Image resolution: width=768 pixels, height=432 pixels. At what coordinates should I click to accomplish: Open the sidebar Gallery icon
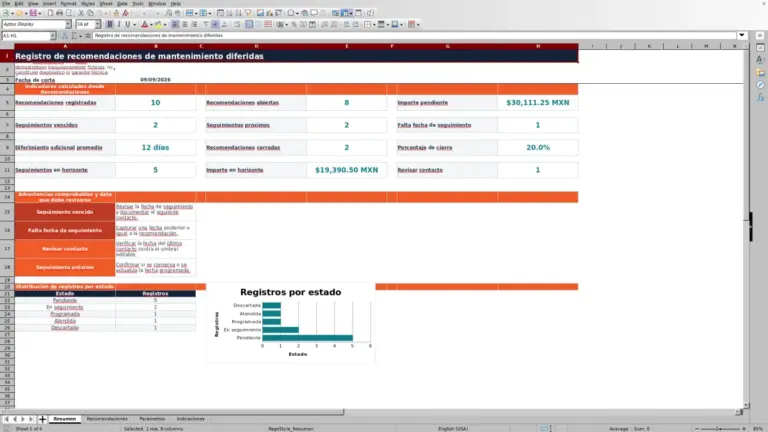[x=760, y=72]
